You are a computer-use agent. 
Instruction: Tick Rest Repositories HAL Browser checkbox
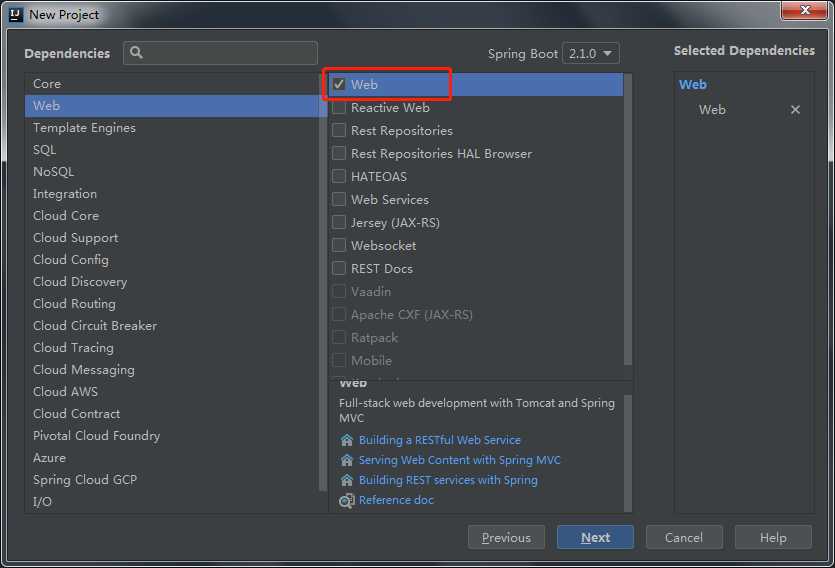tap(339, 153)
